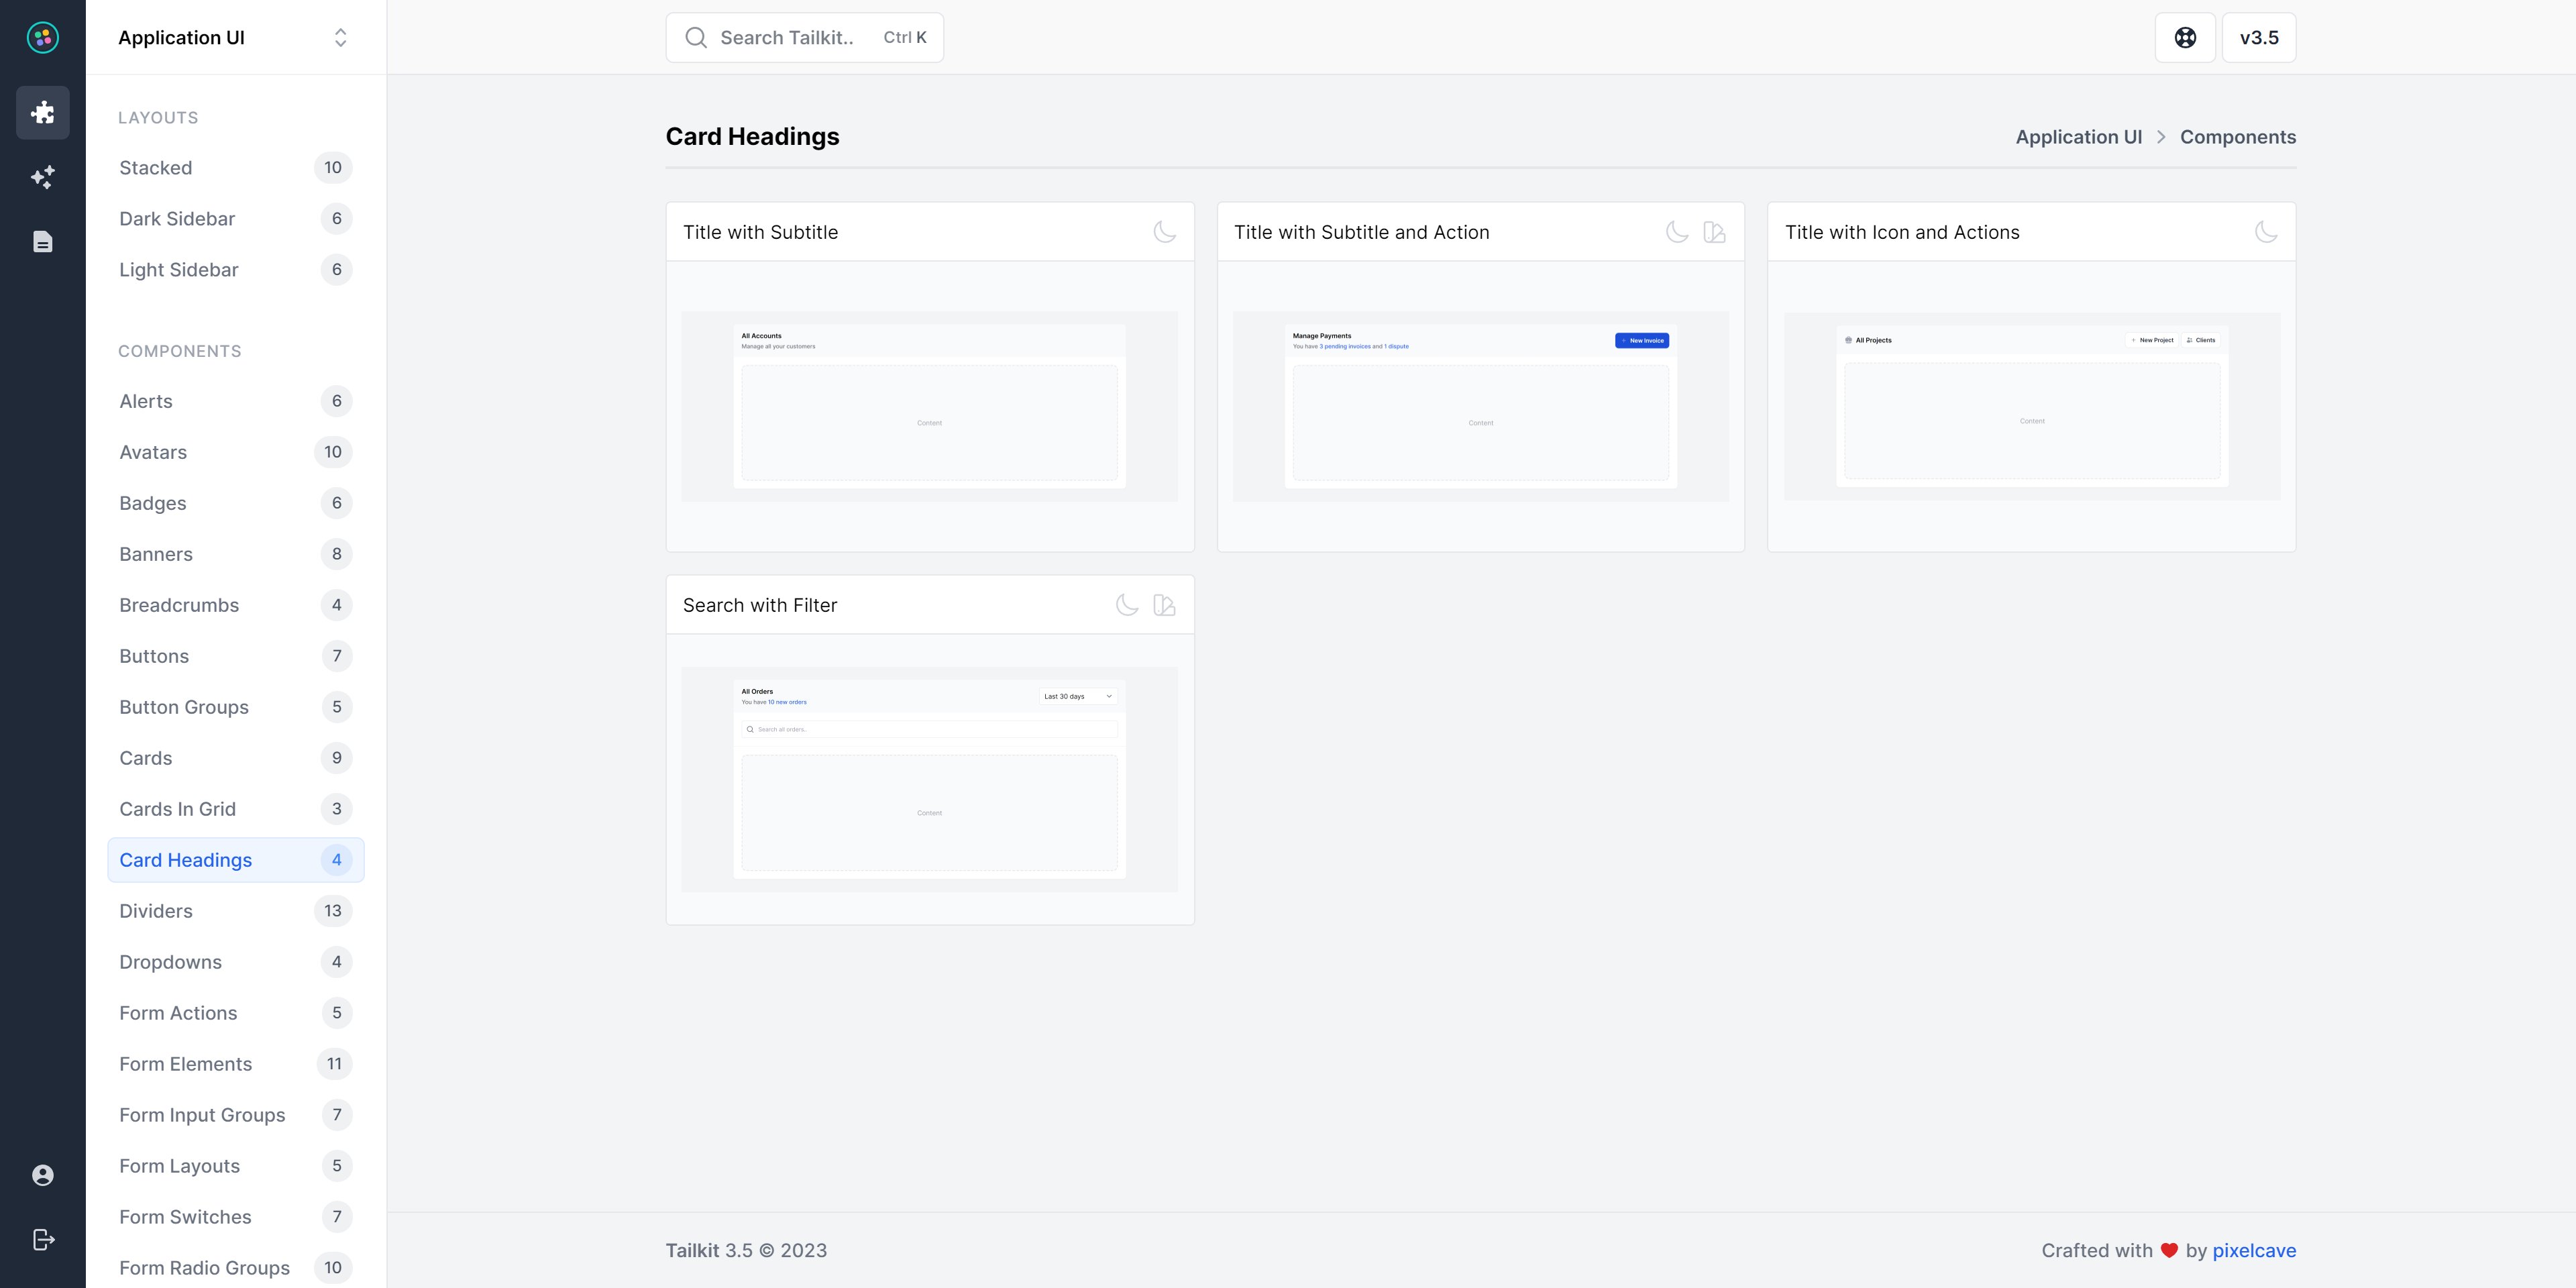Click the v3.5 version button
This screenshot has width=2576, height=1288.
point(2259,37)
